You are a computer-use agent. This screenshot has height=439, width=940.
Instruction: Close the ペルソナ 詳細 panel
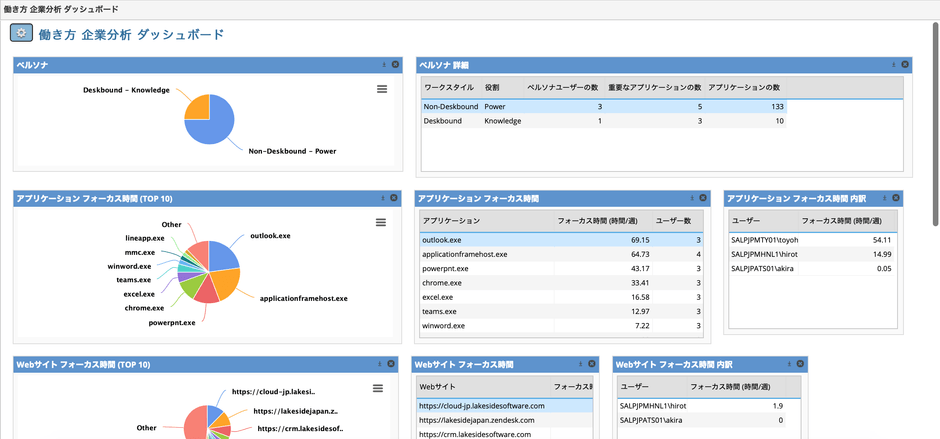click(x=905, y=64)
